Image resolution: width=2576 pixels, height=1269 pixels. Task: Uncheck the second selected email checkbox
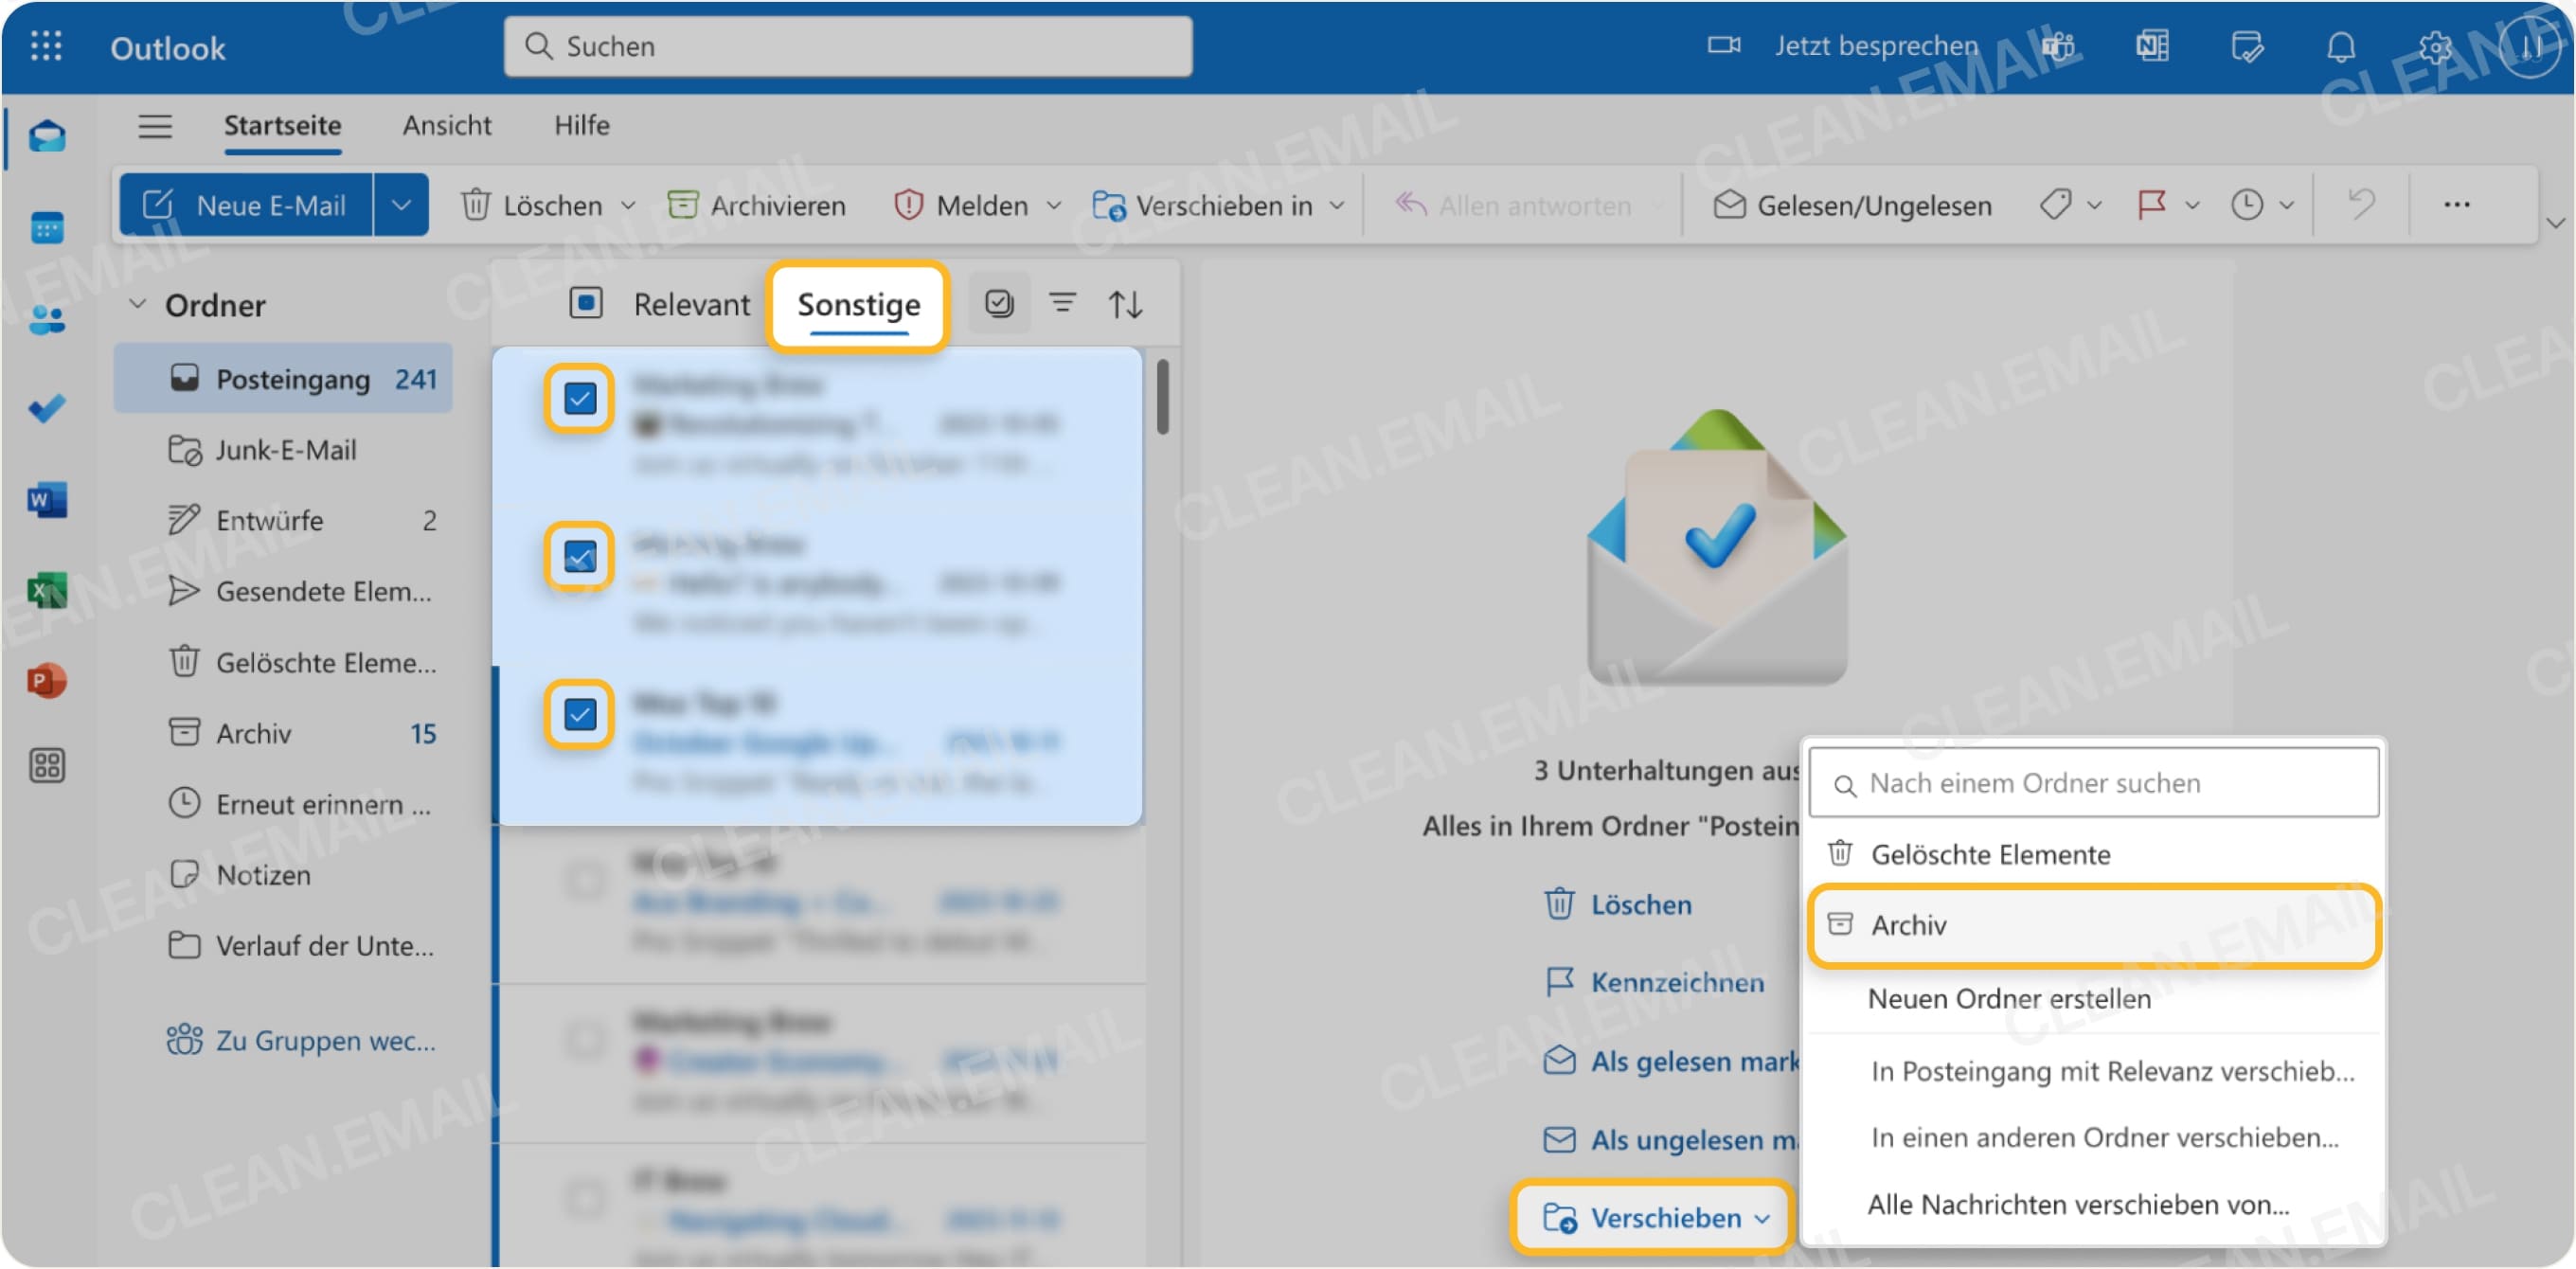(579, 556)
